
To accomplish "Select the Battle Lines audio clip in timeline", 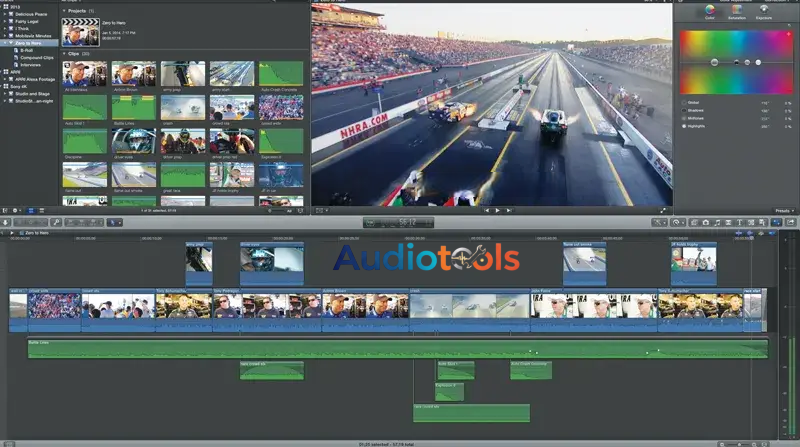I will coord(398,349).
